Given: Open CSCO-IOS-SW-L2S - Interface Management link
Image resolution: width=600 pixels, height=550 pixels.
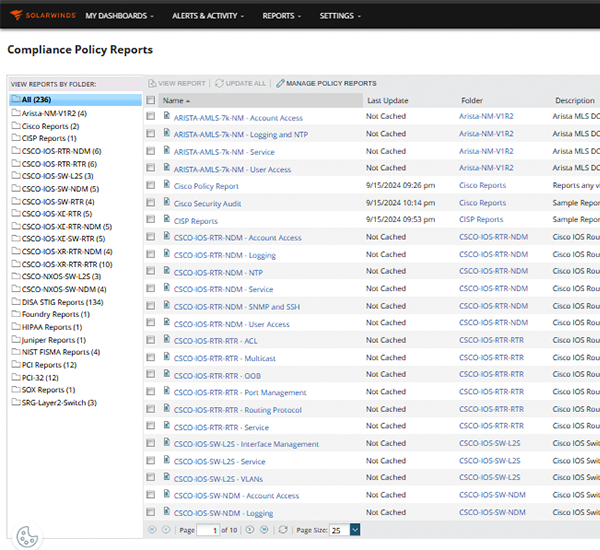Looking at the screenshot, I should [246, 444].
